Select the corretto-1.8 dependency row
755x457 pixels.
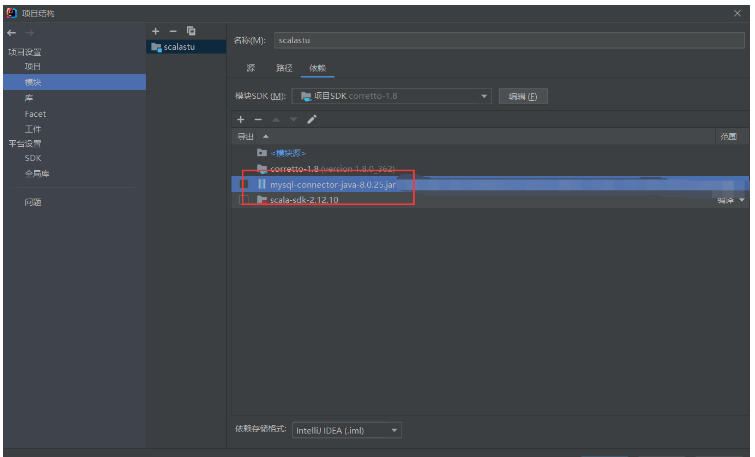[x=490, y=169]
